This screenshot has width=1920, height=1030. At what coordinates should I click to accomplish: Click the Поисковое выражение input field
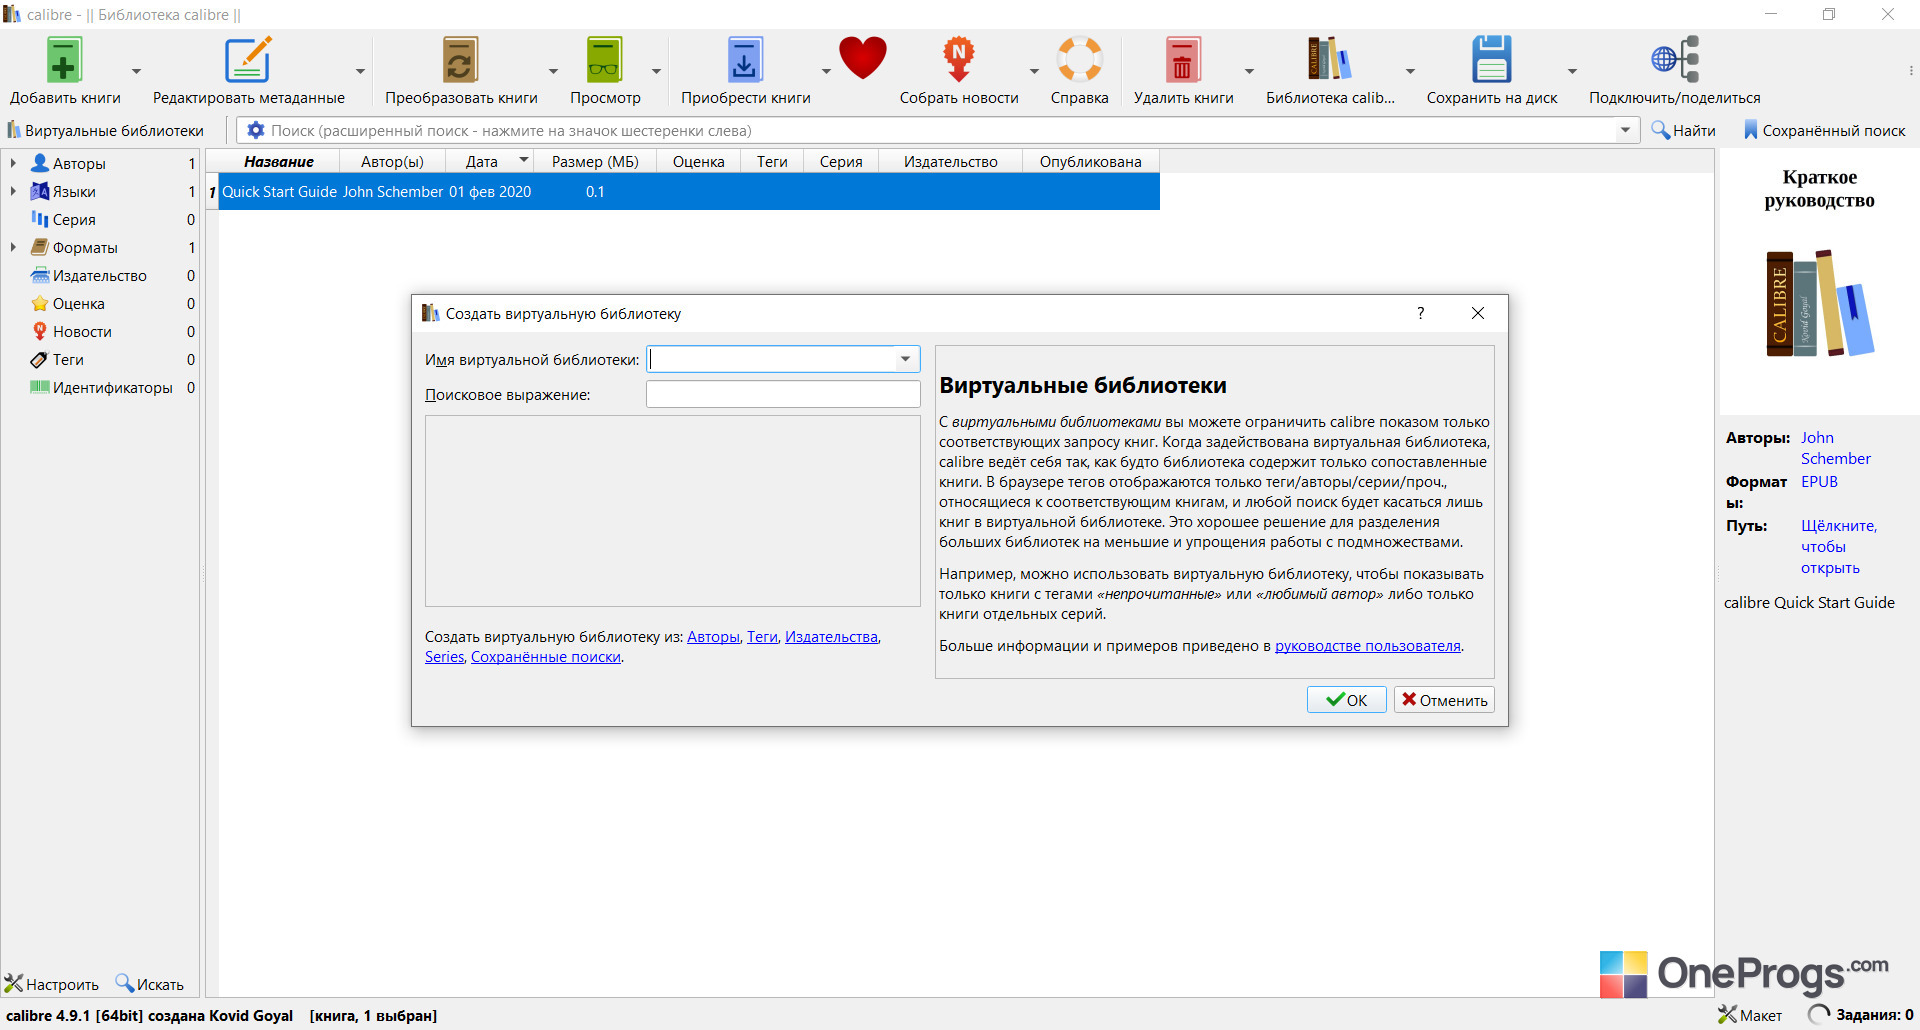click(783, 394)
